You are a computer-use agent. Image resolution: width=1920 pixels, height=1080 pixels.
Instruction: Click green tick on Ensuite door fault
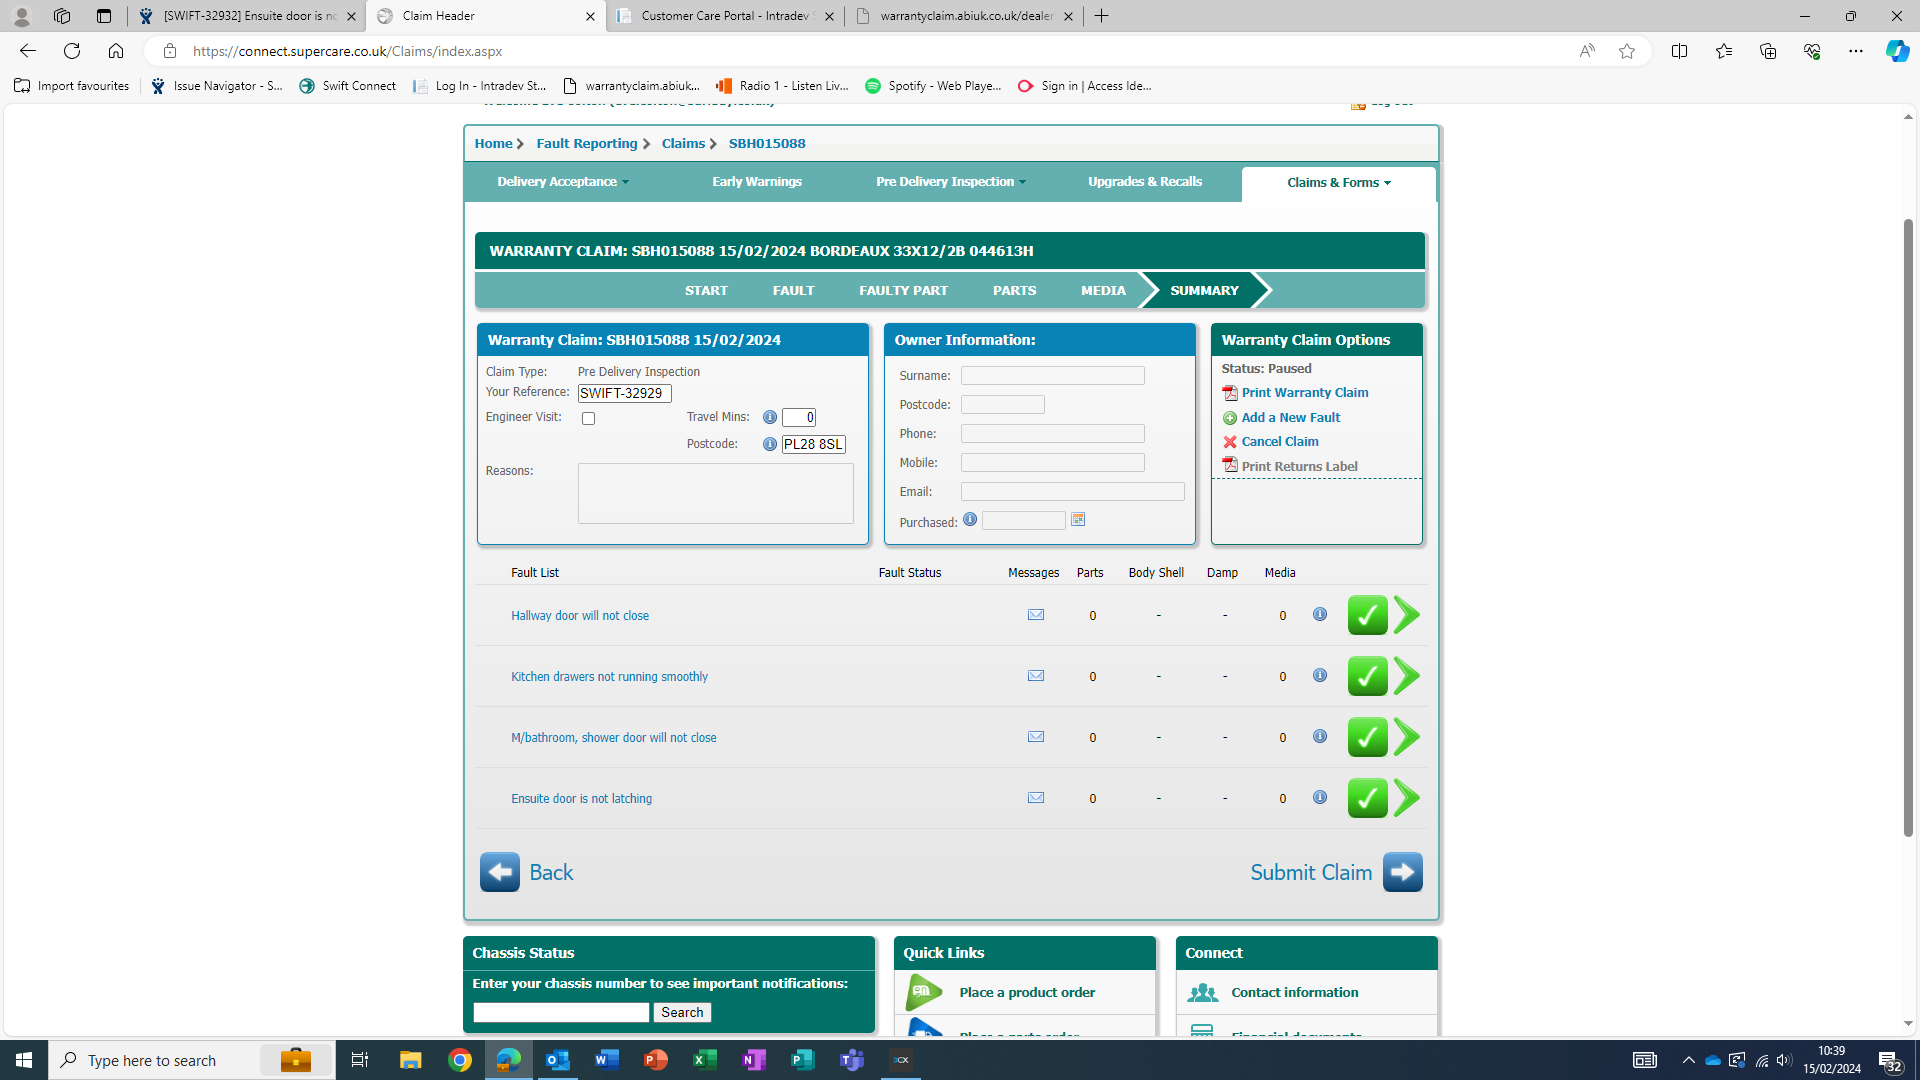(1367, 798)
